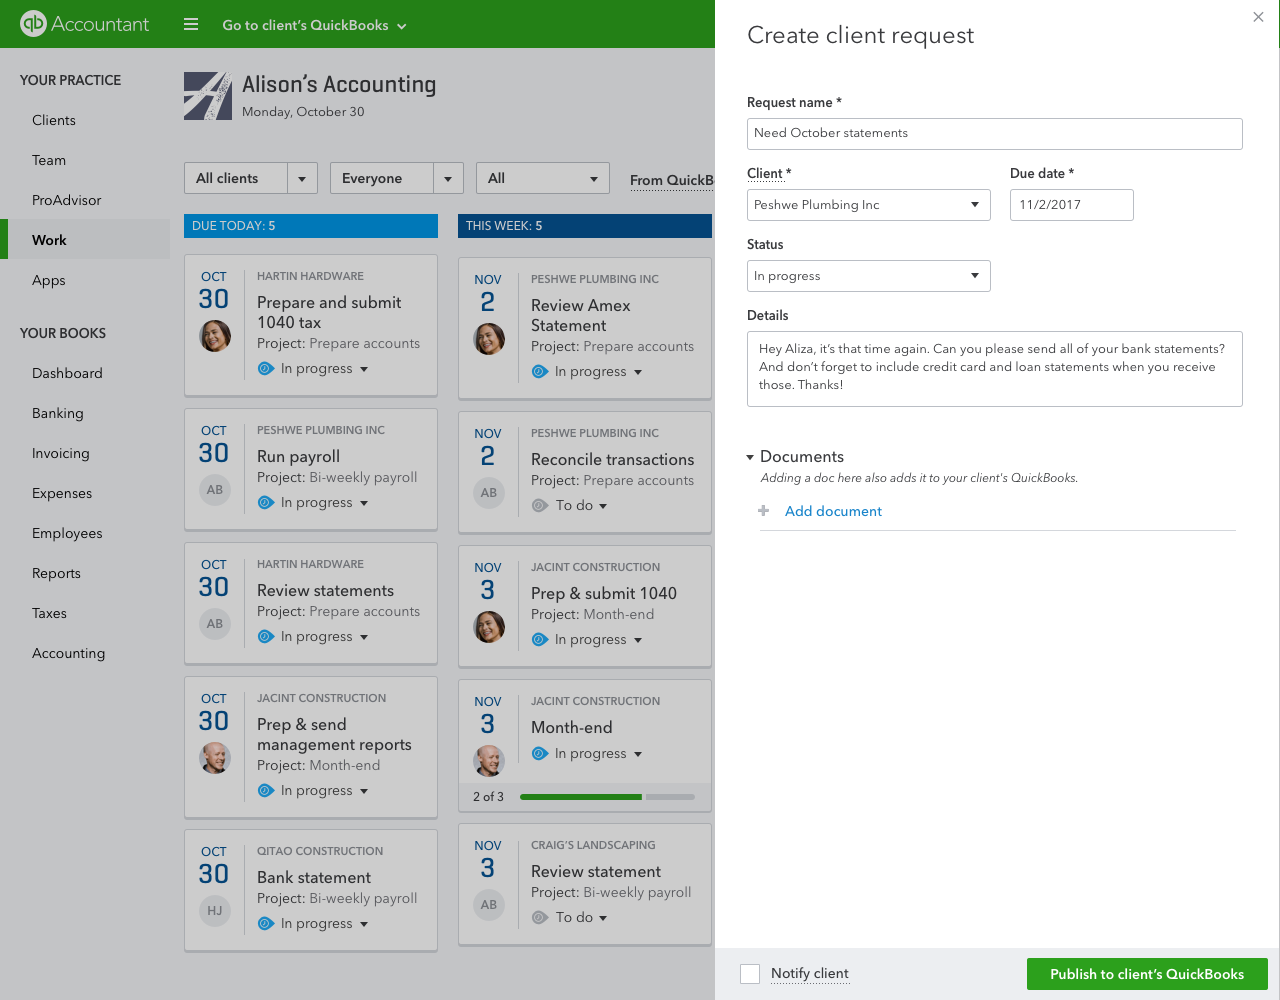Viewport: 1280px width, 1000px height.
Task: Open Clients in the sidebar
Action: (54, 120)
